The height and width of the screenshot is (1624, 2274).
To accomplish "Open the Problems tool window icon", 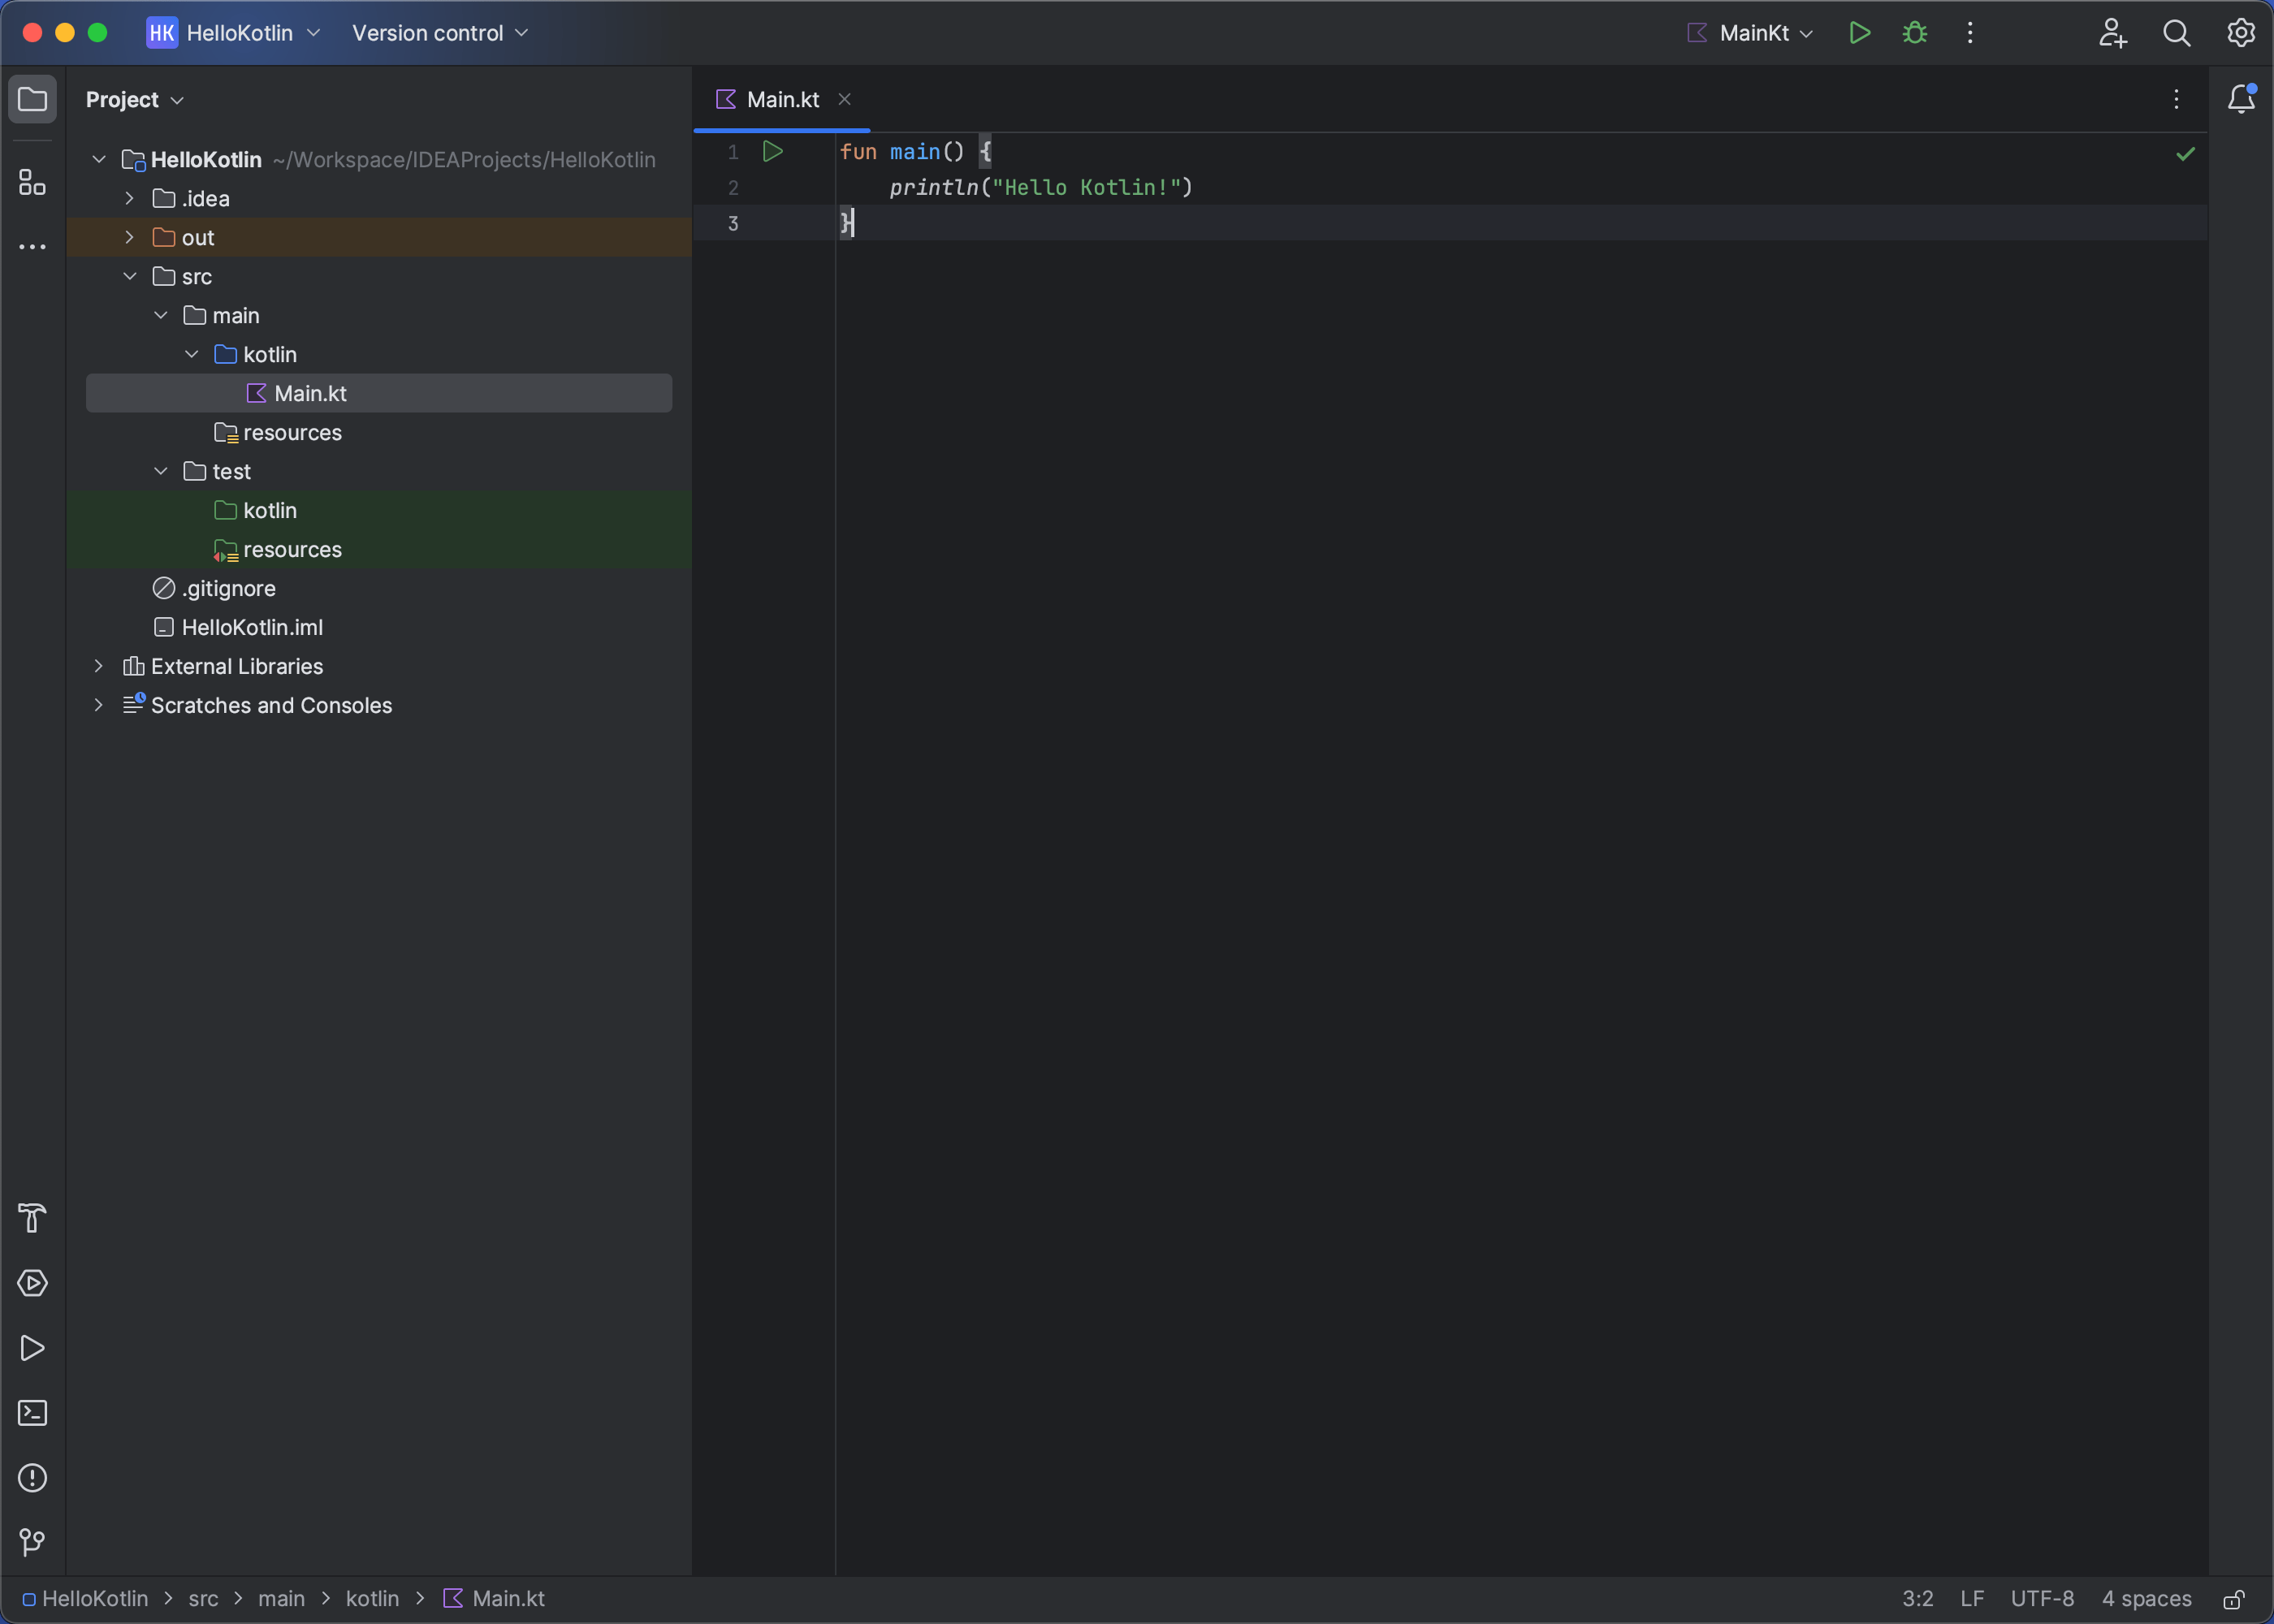I will tap(32, 1478).
